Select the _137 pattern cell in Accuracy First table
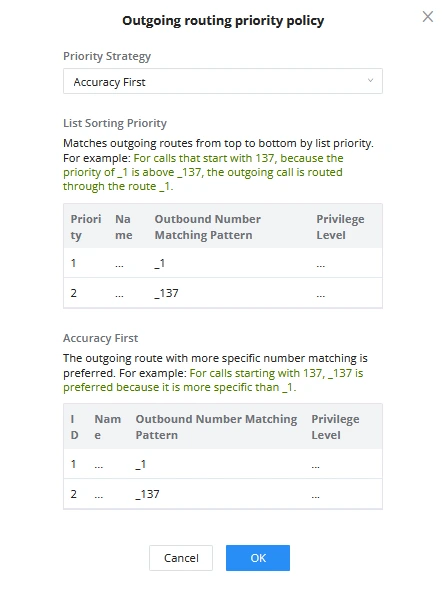This screenshot has height=589, width=446. click(x=147, y=494)
